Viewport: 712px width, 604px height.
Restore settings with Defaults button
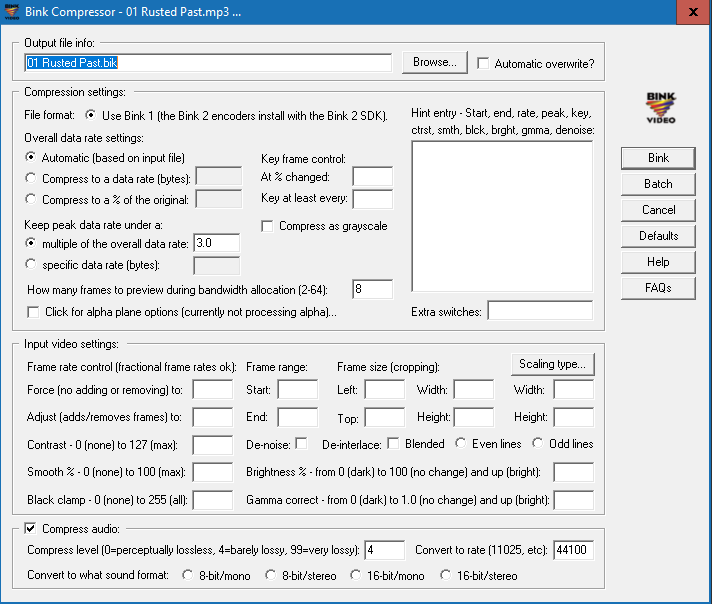click(x=658, y=236)
